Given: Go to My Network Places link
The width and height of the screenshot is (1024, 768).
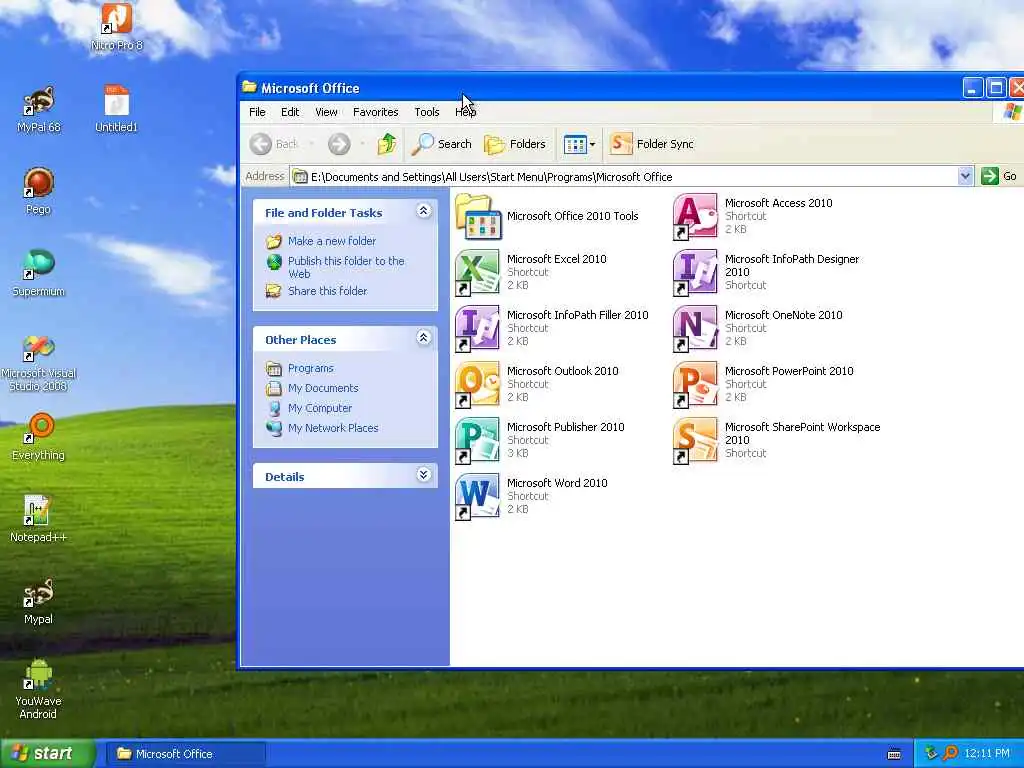Looking at the screenshot, I should pos(333,428).
